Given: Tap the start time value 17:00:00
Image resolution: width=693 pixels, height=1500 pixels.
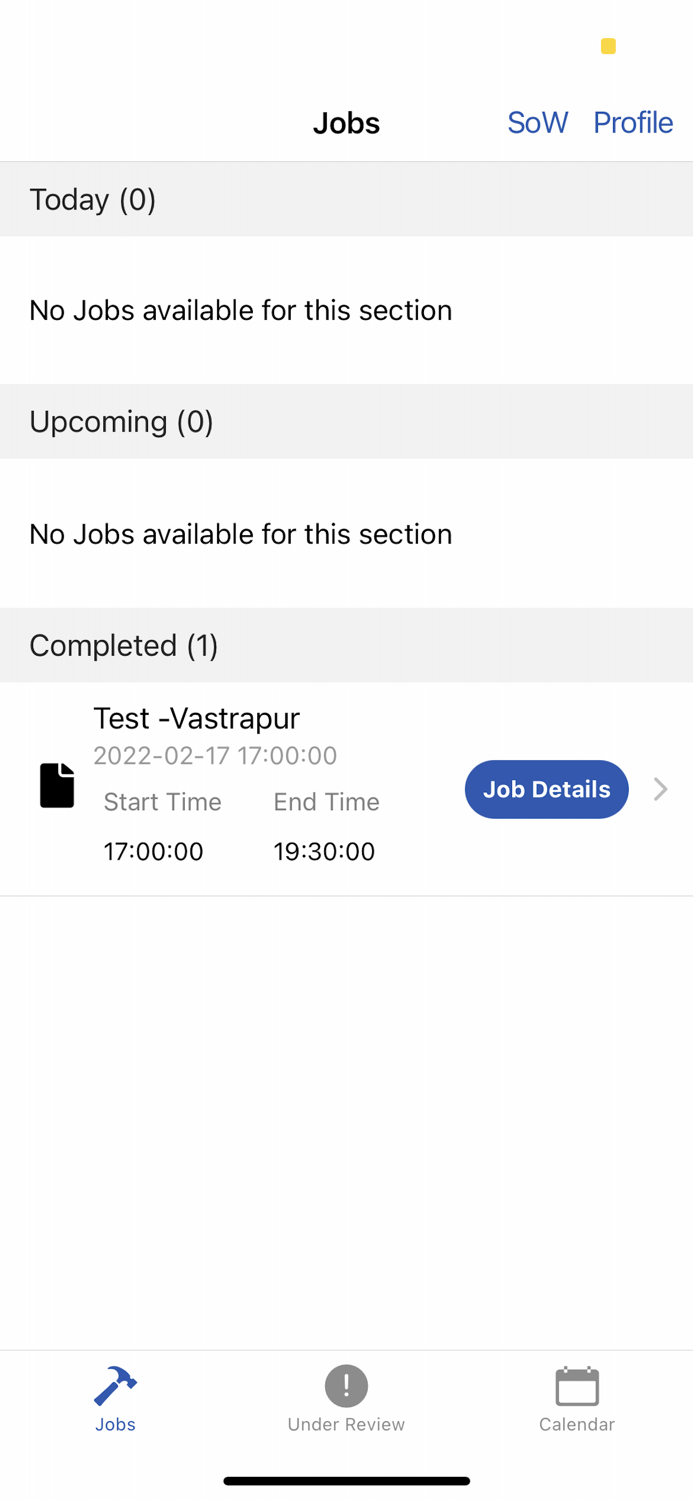Looking at the screenshot, I should tap(154, 851).
